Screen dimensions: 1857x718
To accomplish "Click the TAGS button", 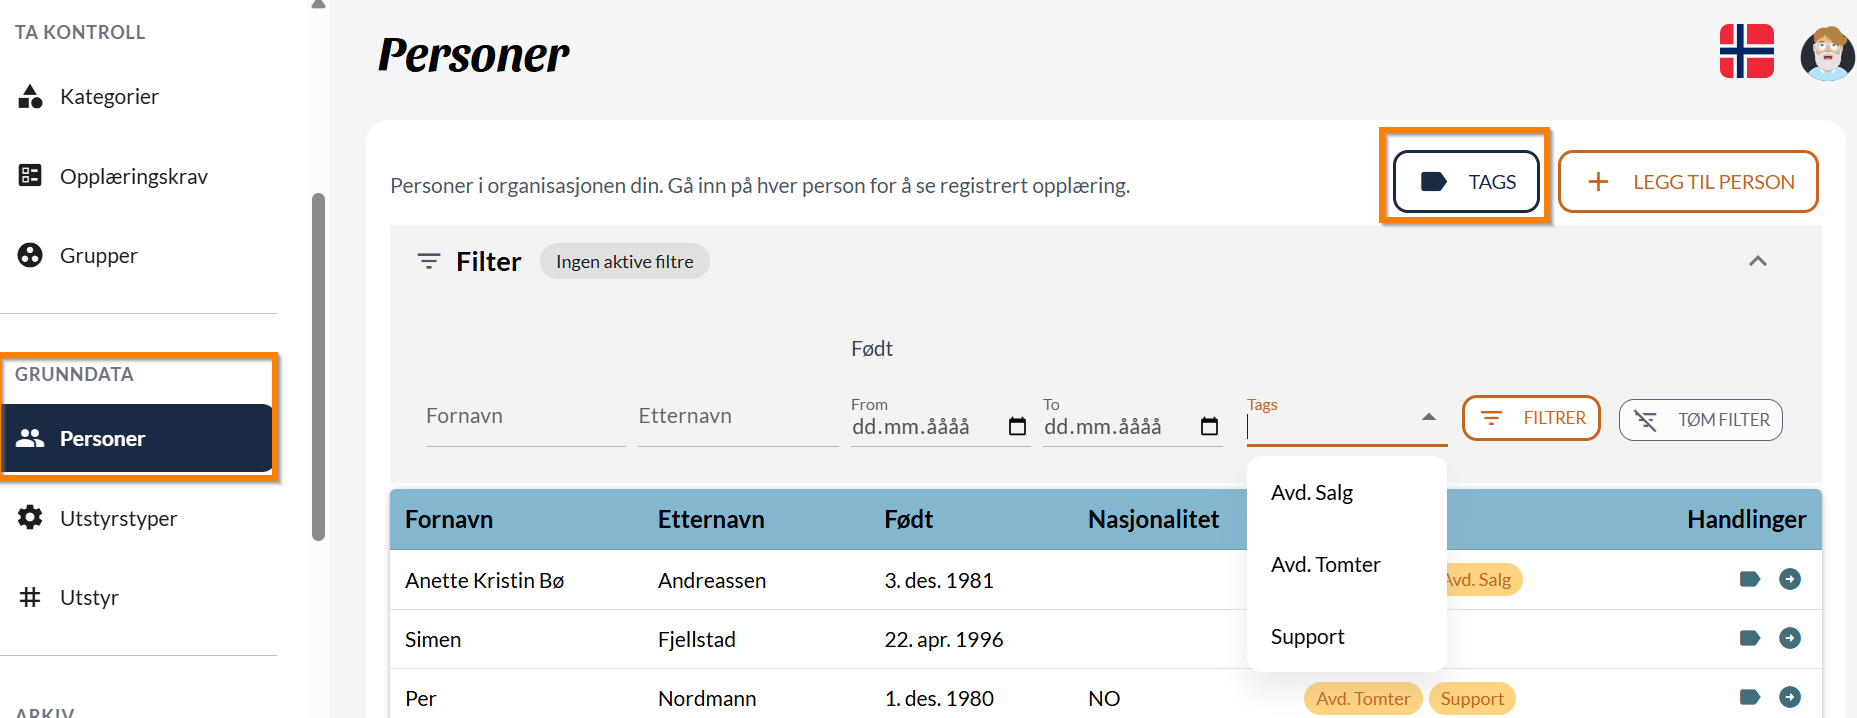I will coord(1466,182).
